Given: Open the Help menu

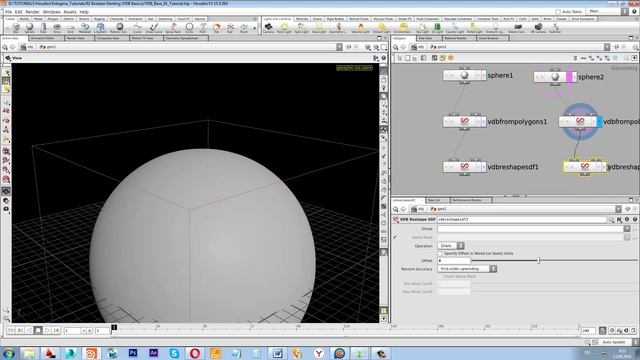Looking at the screenshot, I should 84,12.
